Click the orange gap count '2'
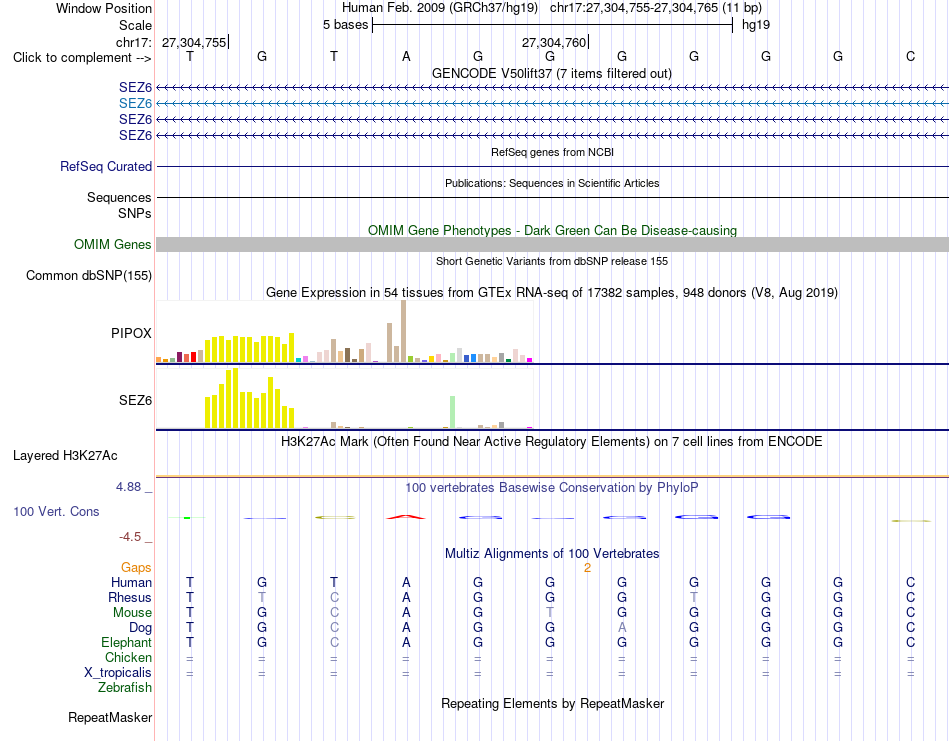This screenshot has height=741, width=950. [587, 568]
